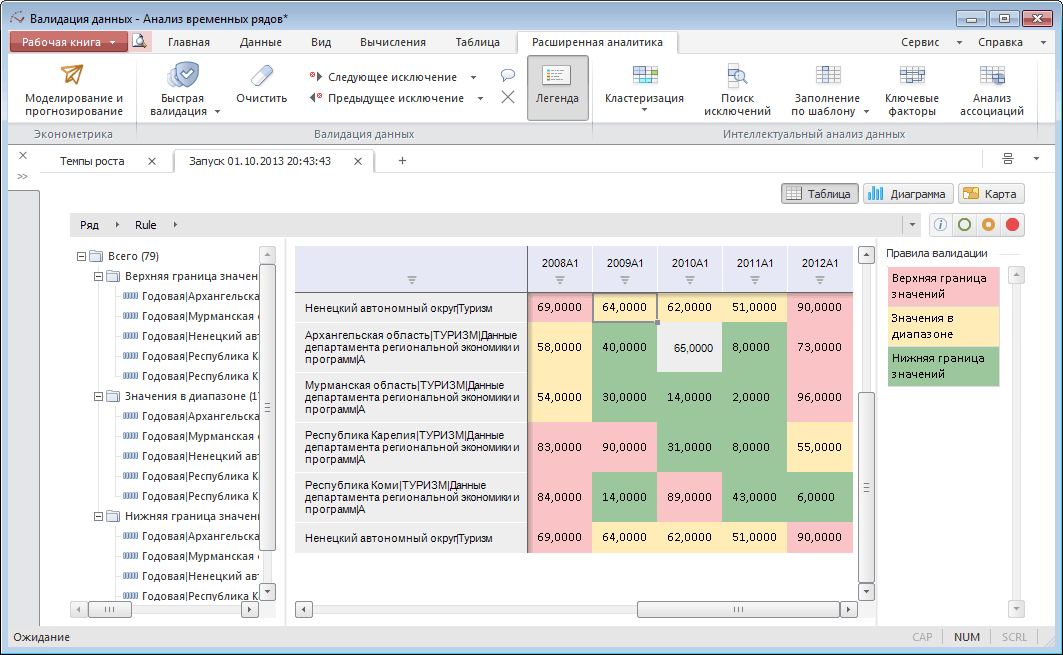Toggle the Легенда button off
1063x655 pixels.
click(557, 87)
